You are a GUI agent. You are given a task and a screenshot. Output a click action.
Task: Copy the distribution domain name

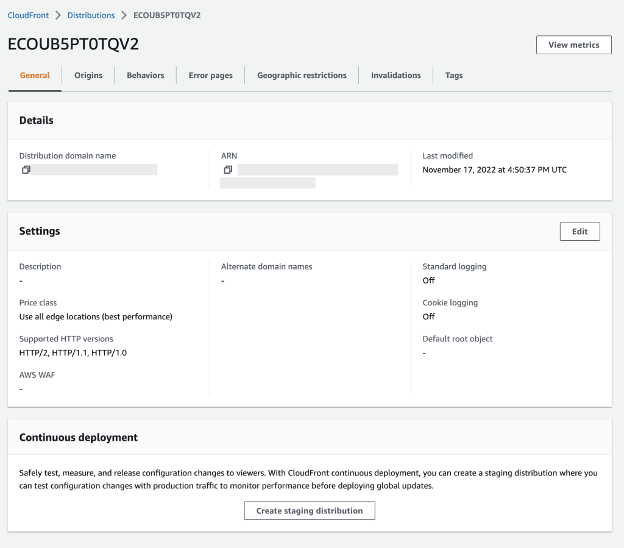coord(26,170)
